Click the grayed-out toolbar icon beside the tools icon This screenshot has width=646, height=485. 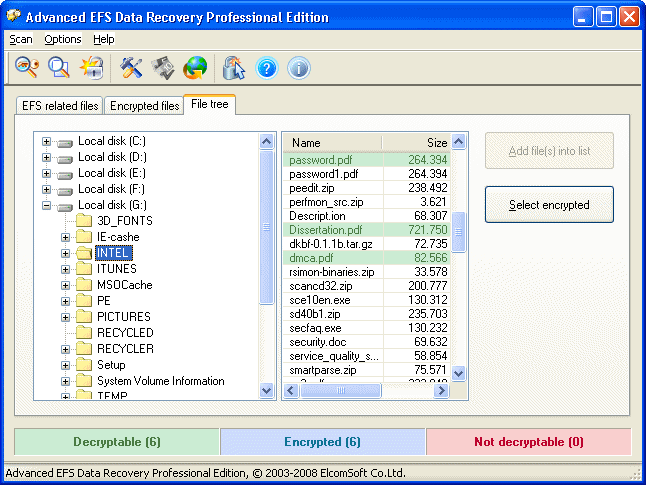[163, 67]
